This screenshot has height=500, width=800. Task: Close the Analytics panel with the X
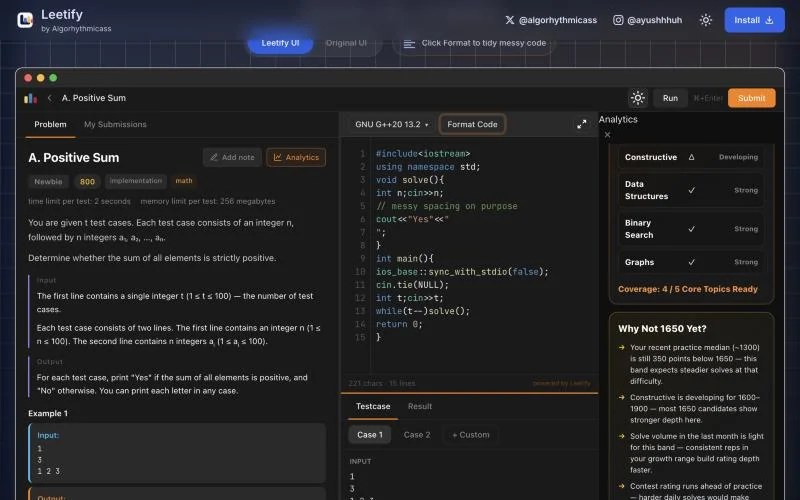pyautogui.click(x=607, y=135)
